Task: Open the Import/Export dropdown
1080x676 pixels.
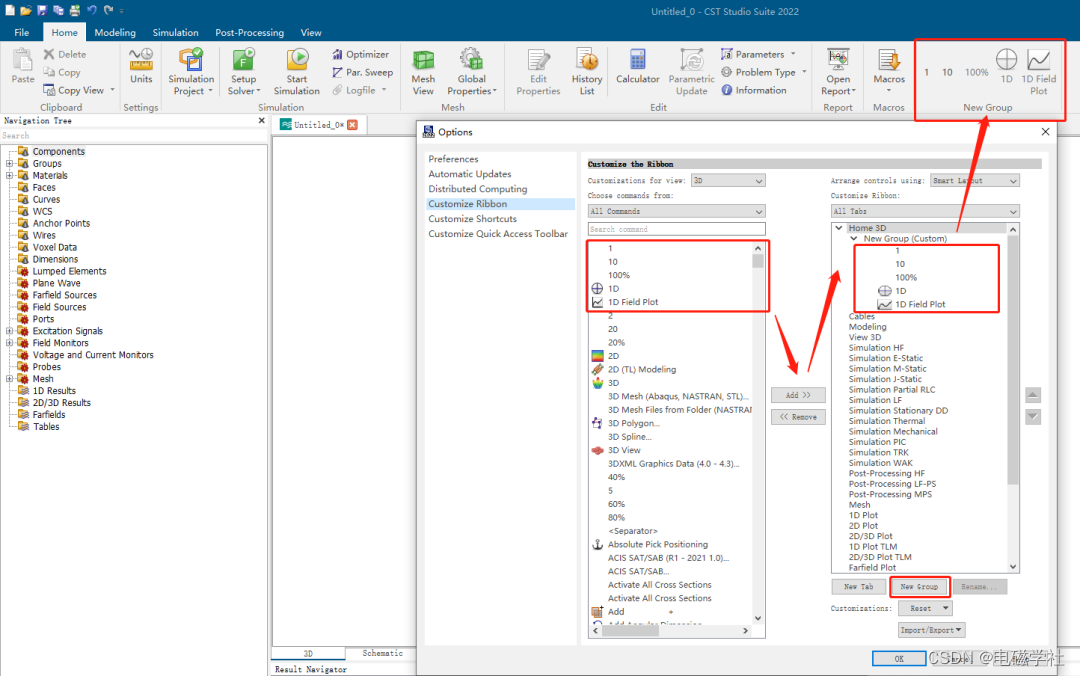Action: click(x=931, y=630)
